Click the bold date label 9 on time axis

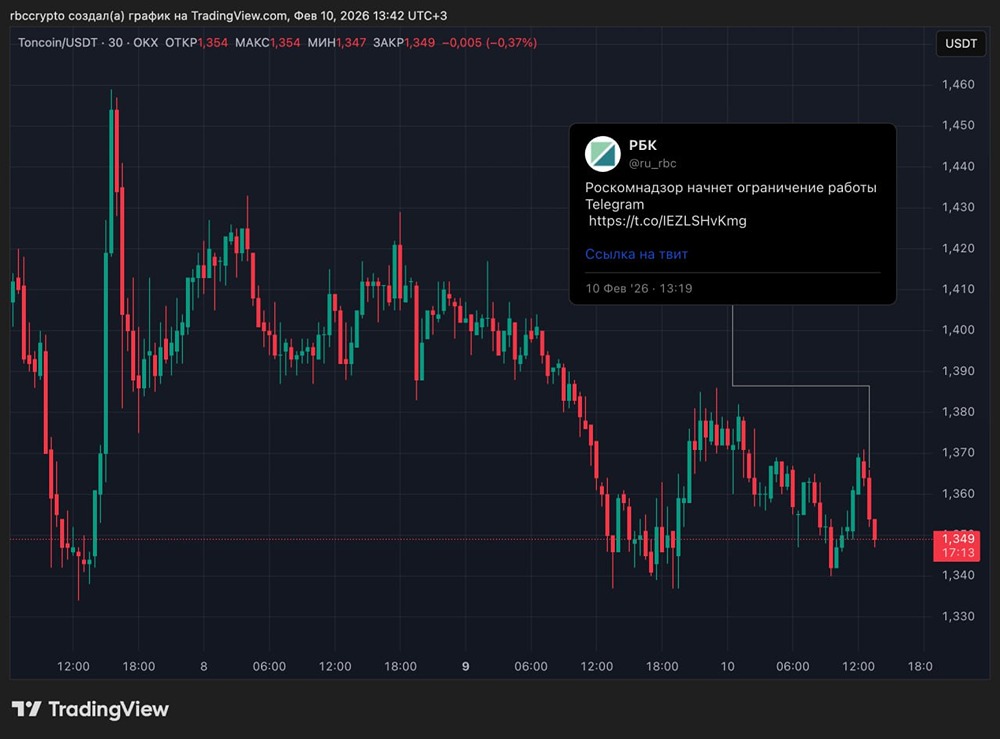point(466,666)
